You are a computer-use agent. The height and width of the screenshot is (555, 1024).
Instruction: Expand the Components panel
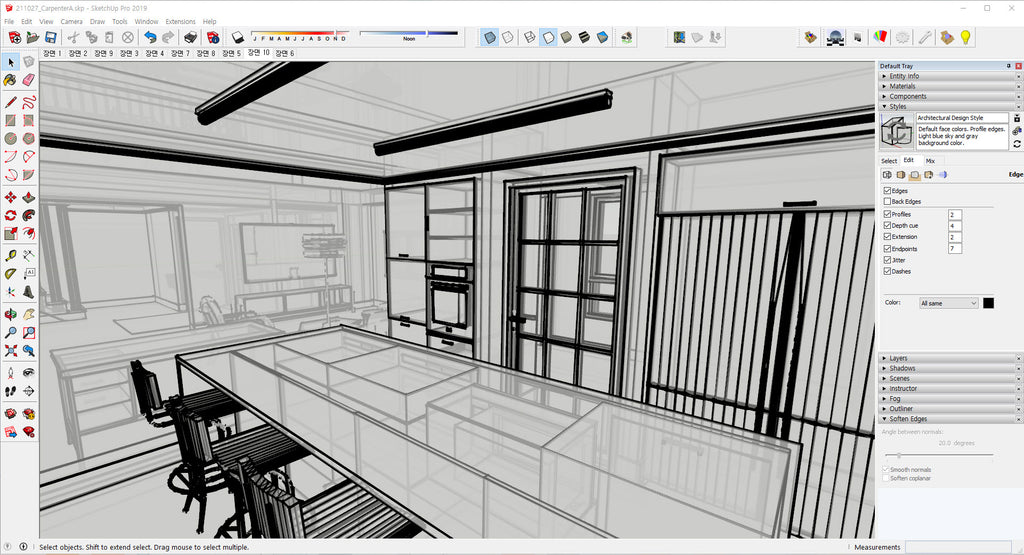[950, 96]
